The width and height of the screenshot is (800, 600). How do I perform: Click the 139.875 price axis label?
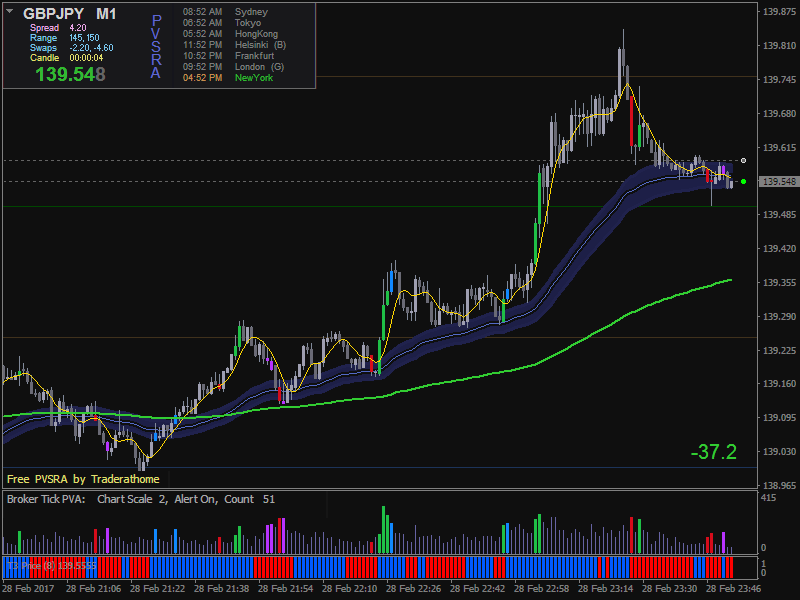pyautogui.click(x=779, y=12)
